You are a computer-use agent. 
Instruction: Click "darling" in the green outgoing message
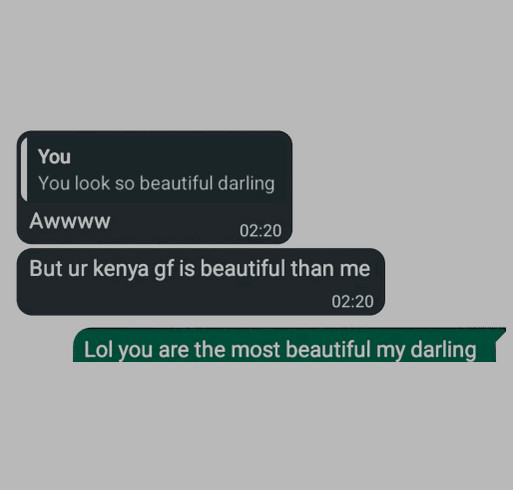pyautogui.click(x=443, y=350)
